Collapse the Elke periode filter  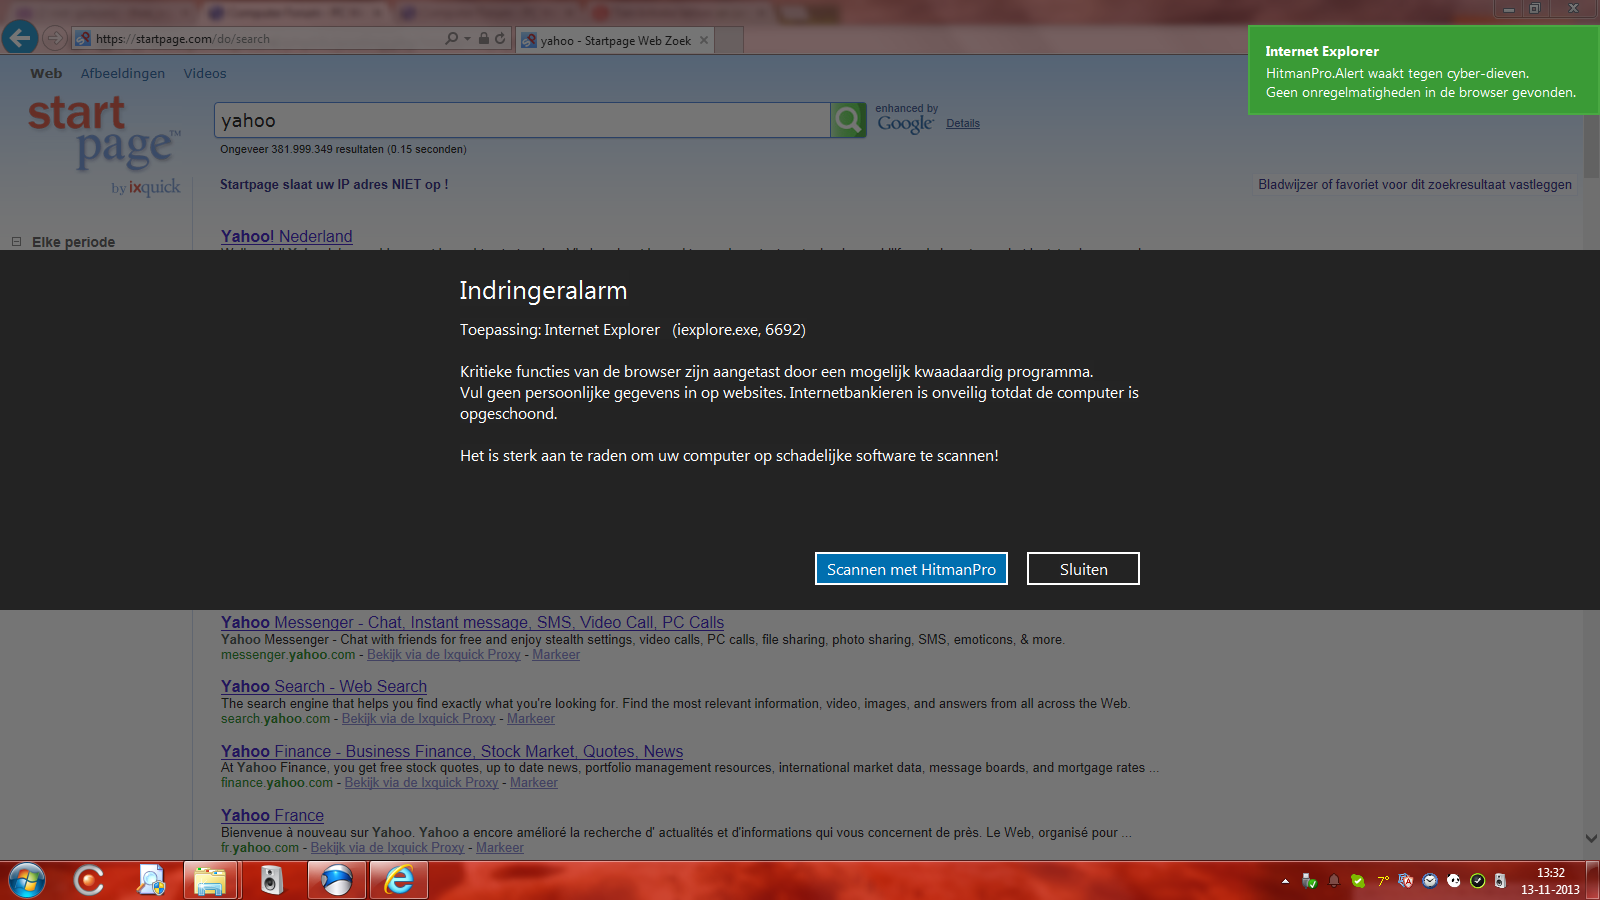click(16, 242)
